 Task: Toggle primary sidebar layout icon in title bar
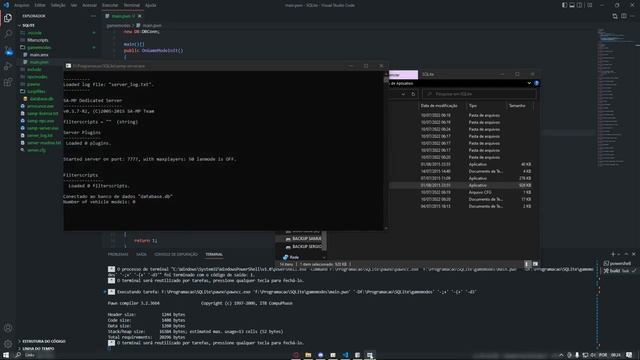pos(564,5)
